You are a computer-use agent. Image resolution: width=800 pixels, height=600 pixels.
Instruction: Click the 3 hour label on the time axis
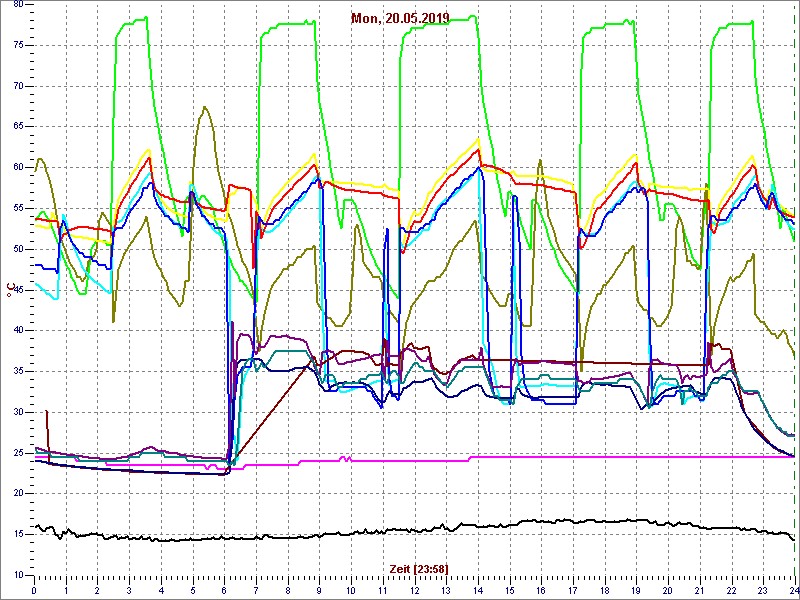(x=130, y=591)
